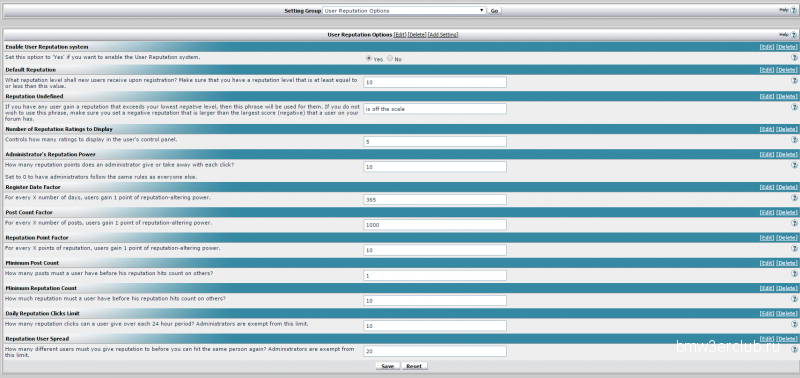
Task: Edit the Minimum Reputation Count setting
Action: pos(767,288)
